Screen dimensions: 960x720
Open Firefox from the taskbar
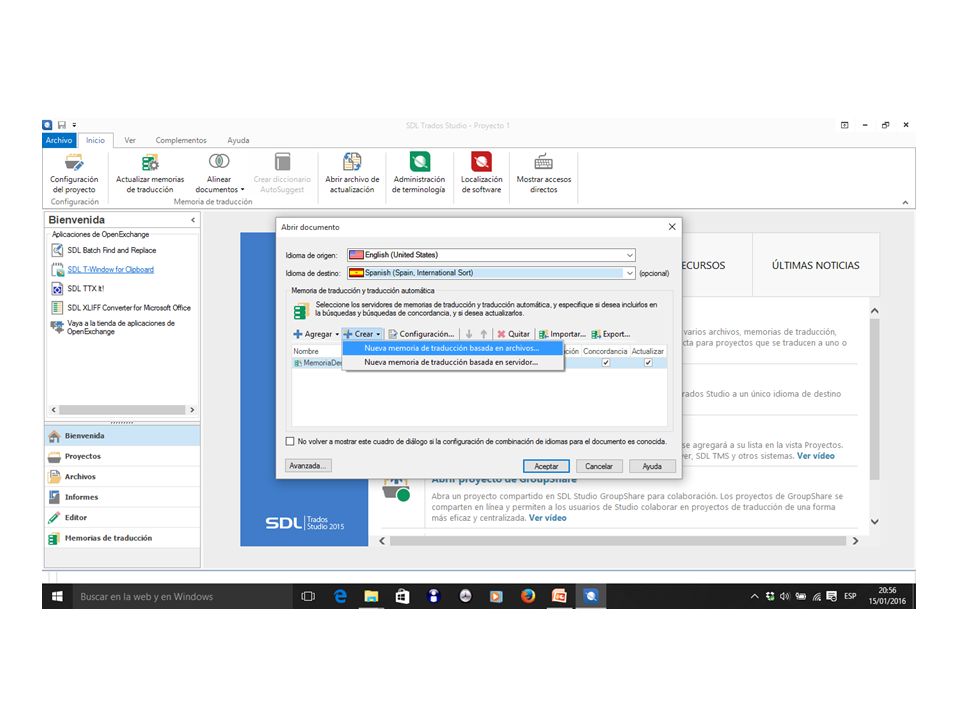(528, 596)
